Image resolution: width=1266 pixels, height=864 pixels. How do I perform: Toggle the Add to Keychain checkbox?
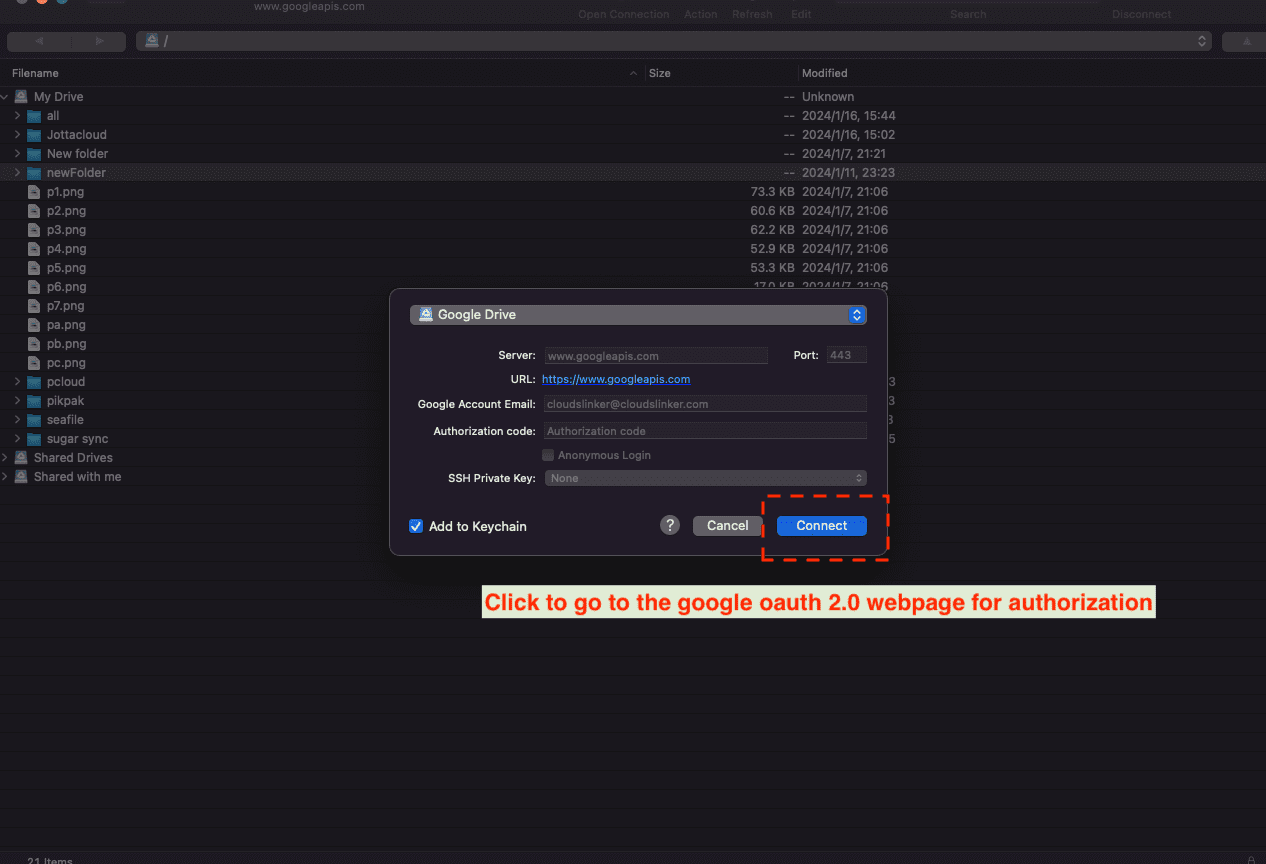(x=416, y=526)
